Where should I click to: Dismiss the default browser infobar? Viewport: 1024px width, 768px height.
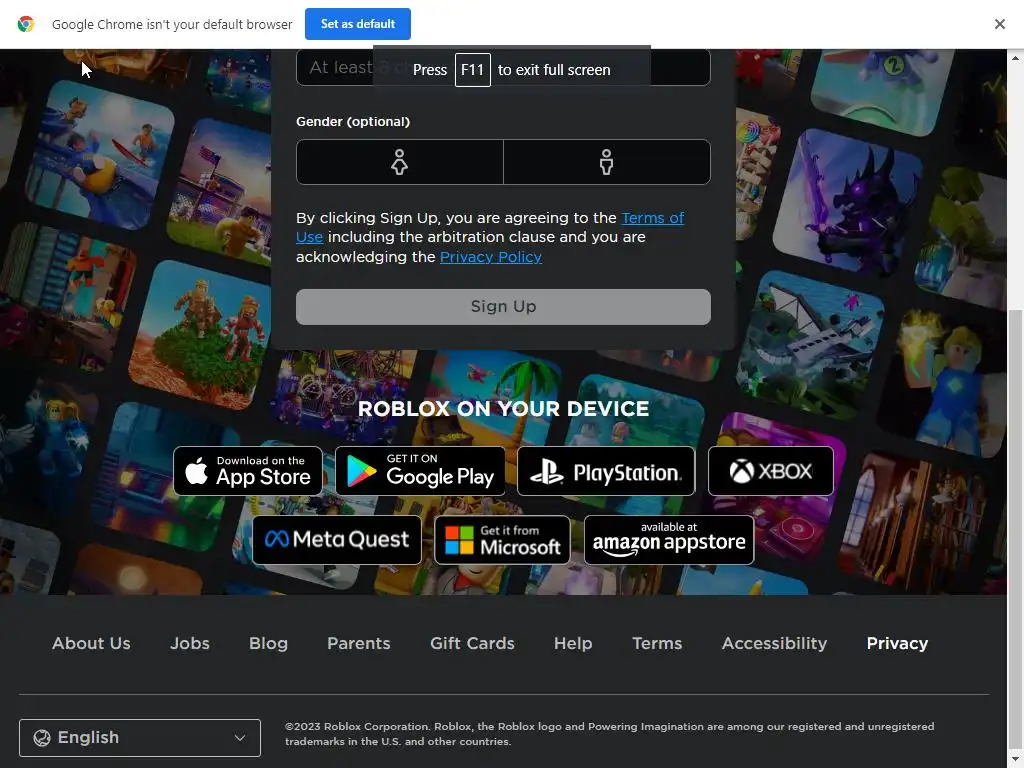coord(999,24)
